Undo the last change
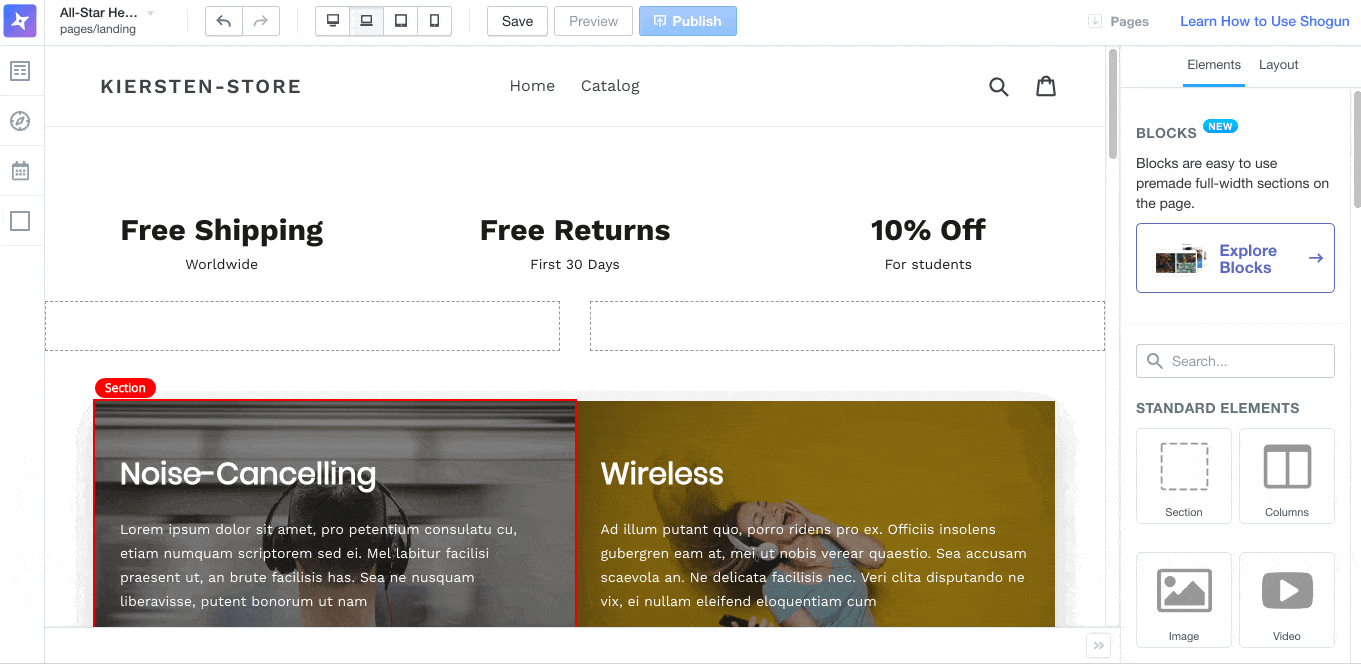 click(224, 21)
